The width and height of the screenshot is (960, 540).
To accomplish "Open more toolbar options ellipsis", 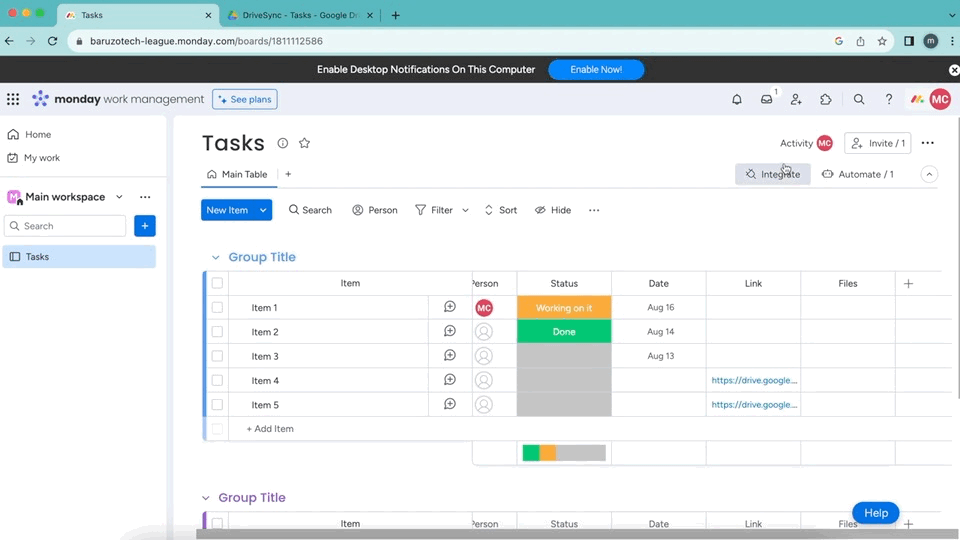I will (594, 210).
